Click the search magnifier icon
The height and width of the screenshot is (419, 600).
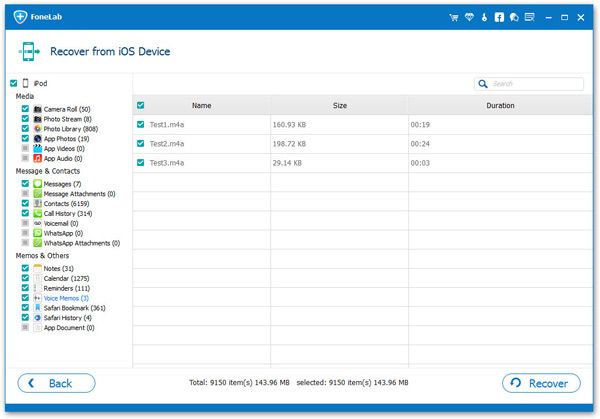click(x=483, y=84)
